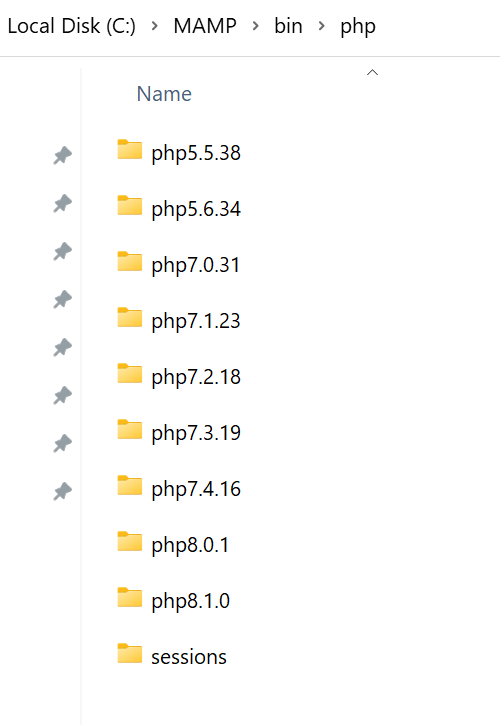This screenshot has width=500, height=725.
Task: Click the bottommost pin icon in sidebar
Action: point(62,492)
